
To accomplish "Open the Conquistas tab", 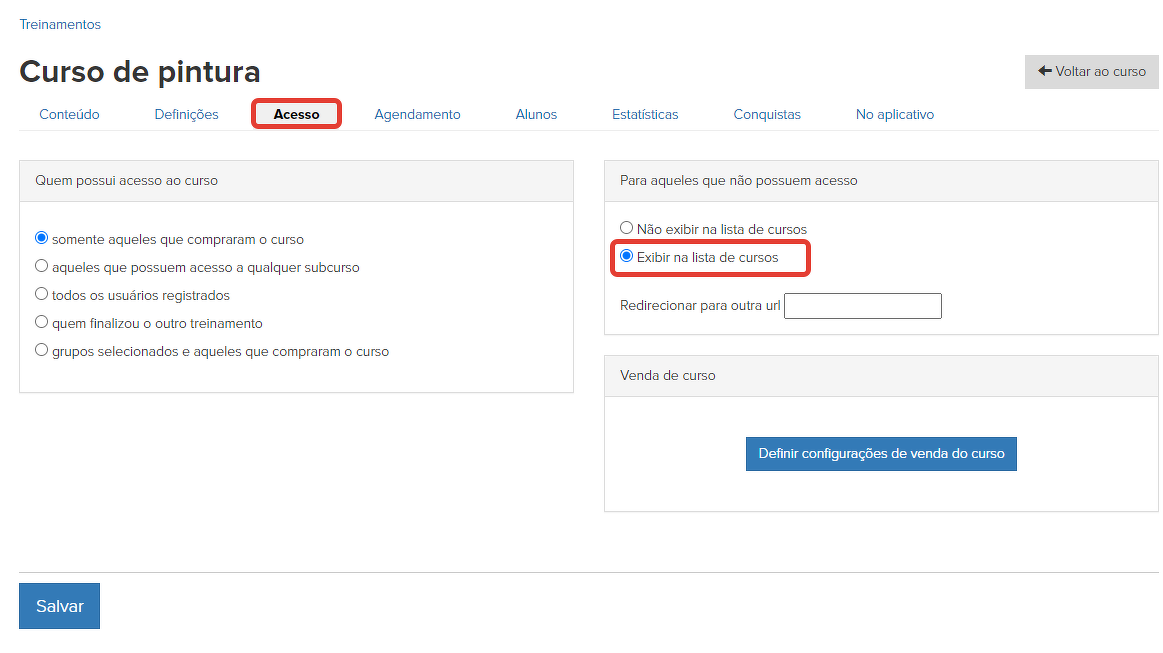I will click(x=767, y=114).
